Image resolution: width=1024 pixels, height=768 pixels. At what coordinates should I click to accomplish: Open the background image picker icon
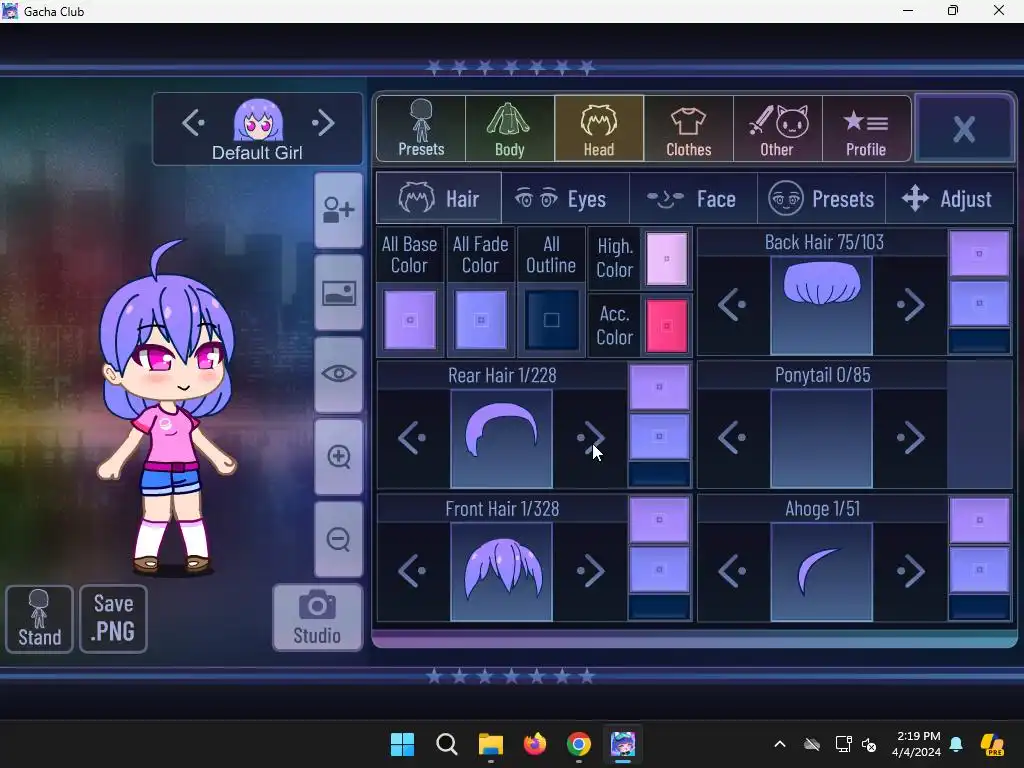point(338,293)
